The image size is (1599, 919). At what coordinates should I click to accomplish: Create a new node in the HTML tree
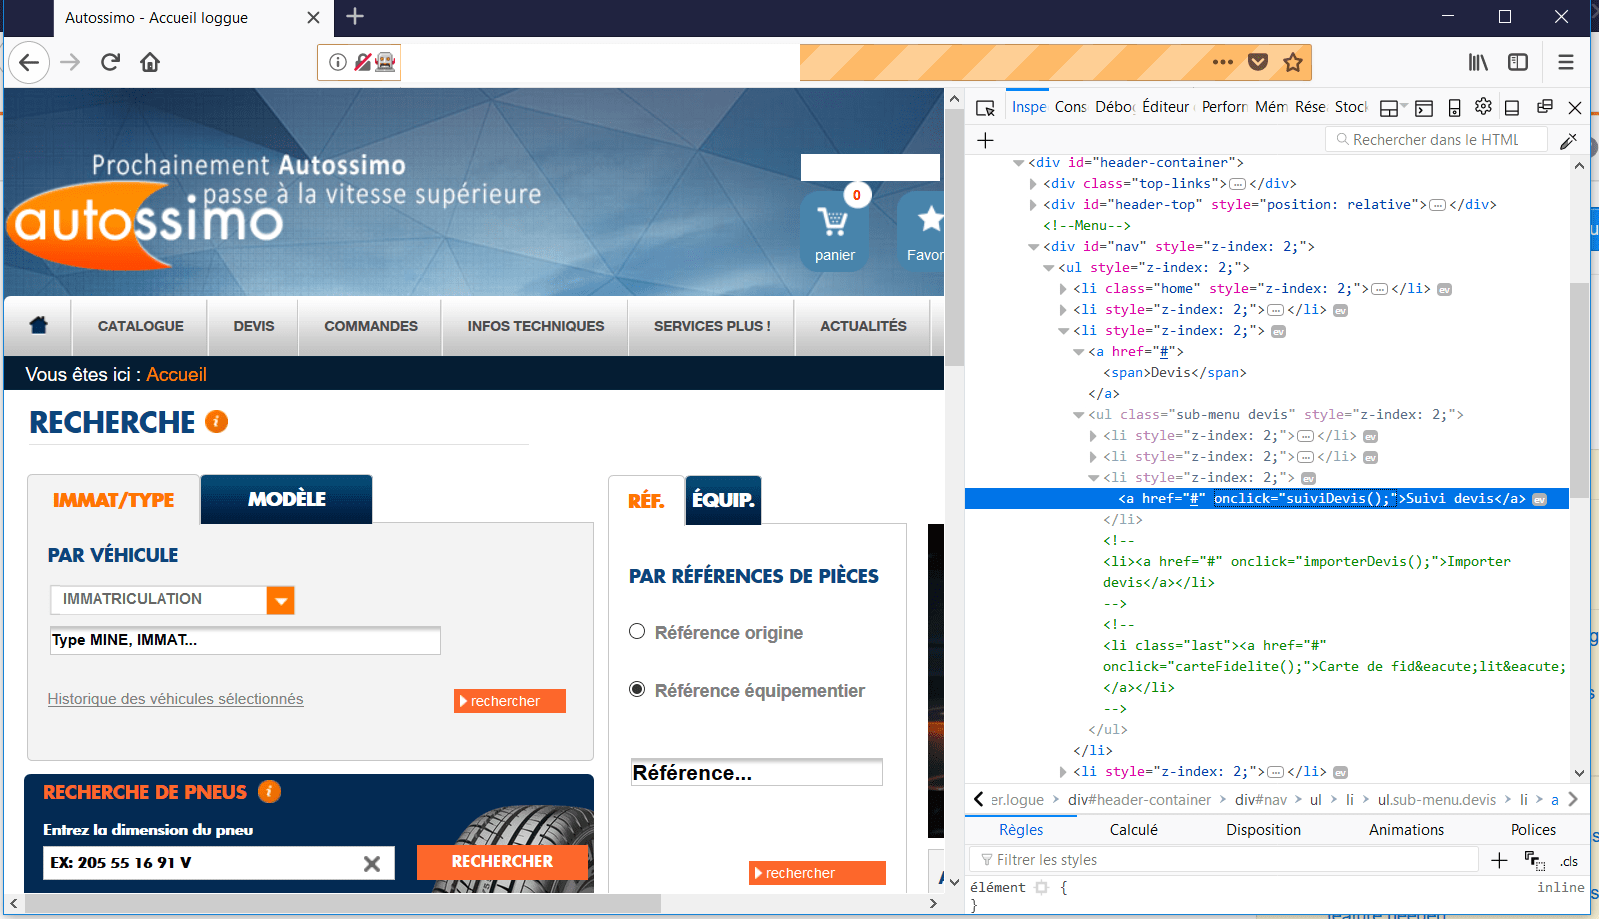(x=985, y=140)
